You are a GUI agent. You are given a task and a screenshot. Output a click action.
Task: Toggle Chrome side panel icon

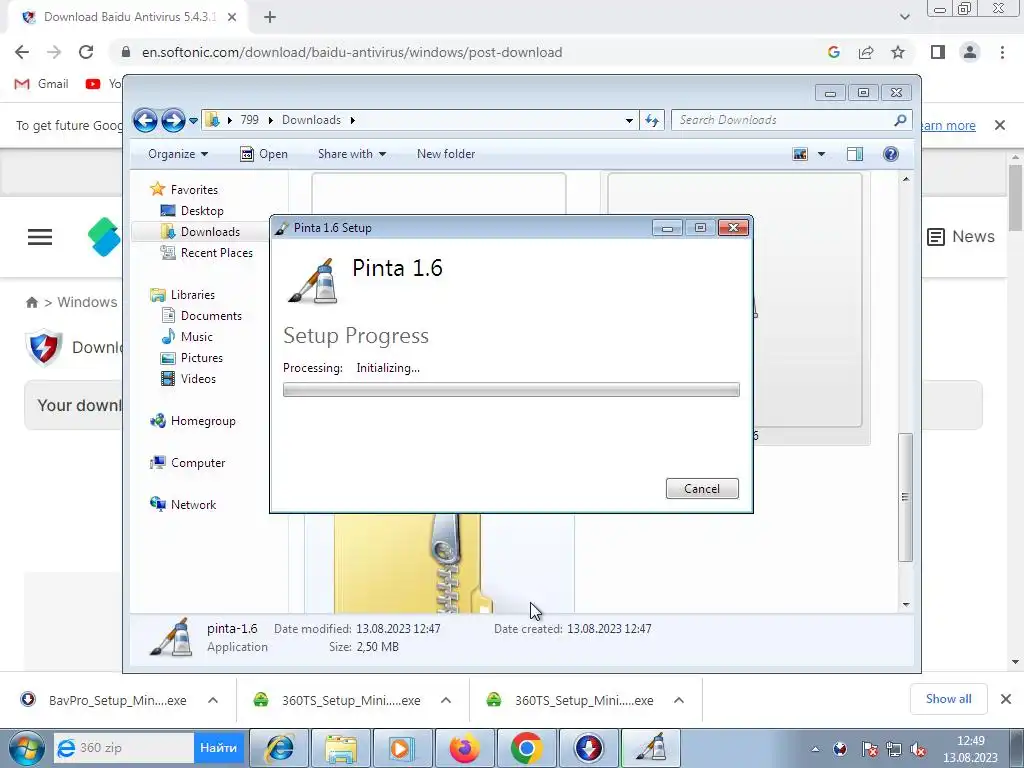click(938, 52)
